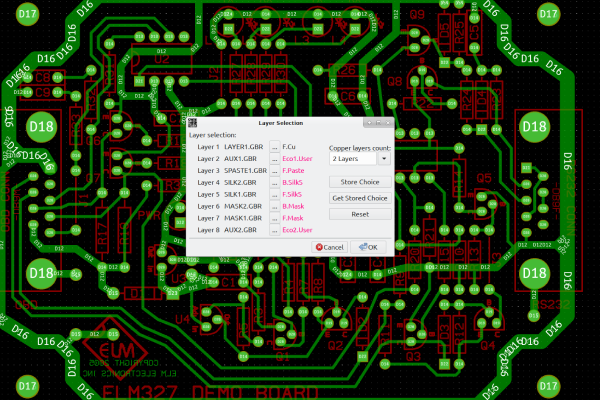600x400 pixels.
Task: Click the 'Copper layers count:' label
Action: 360,148
